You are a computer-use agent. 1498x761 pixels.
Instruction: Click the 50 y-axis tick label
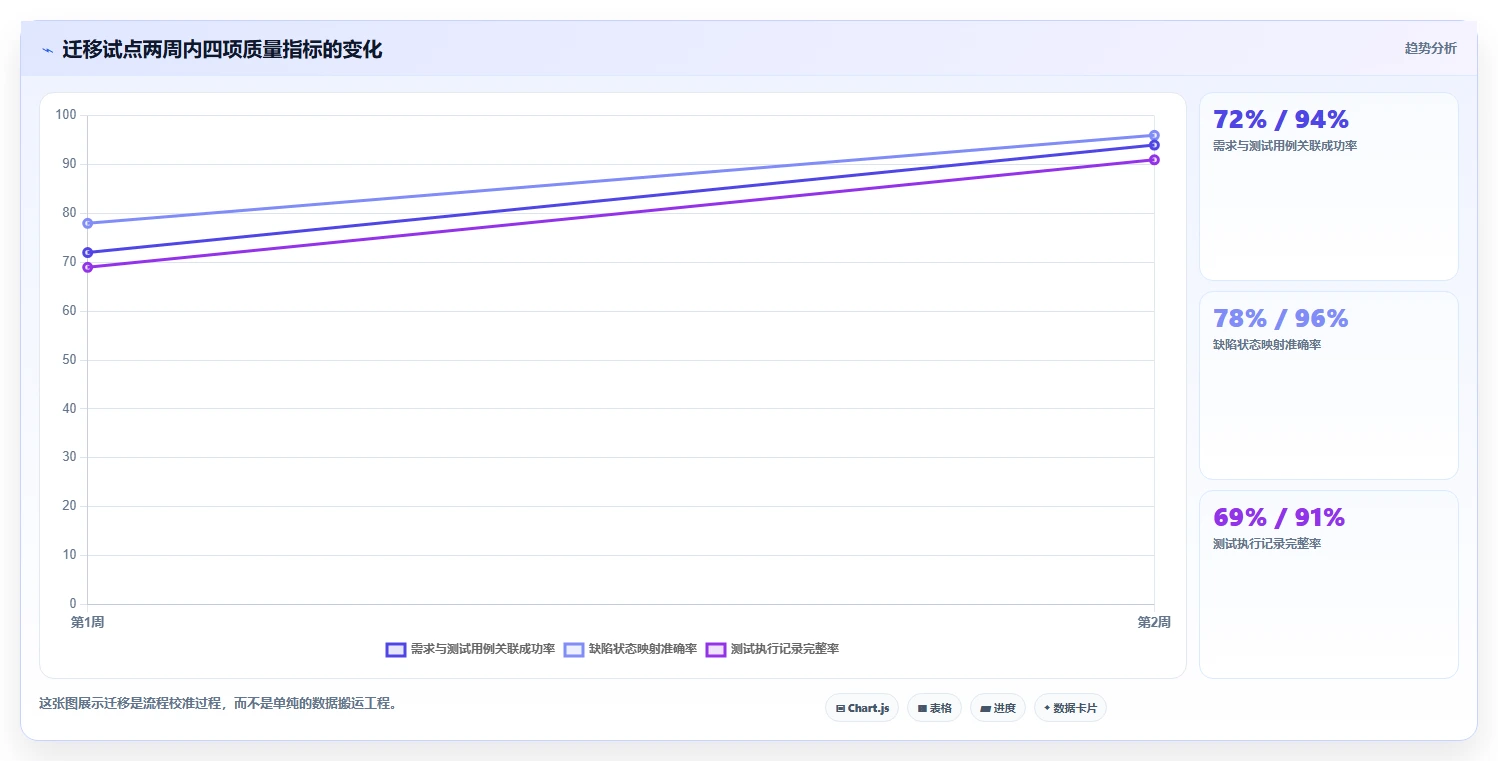[x=69, y=360]
